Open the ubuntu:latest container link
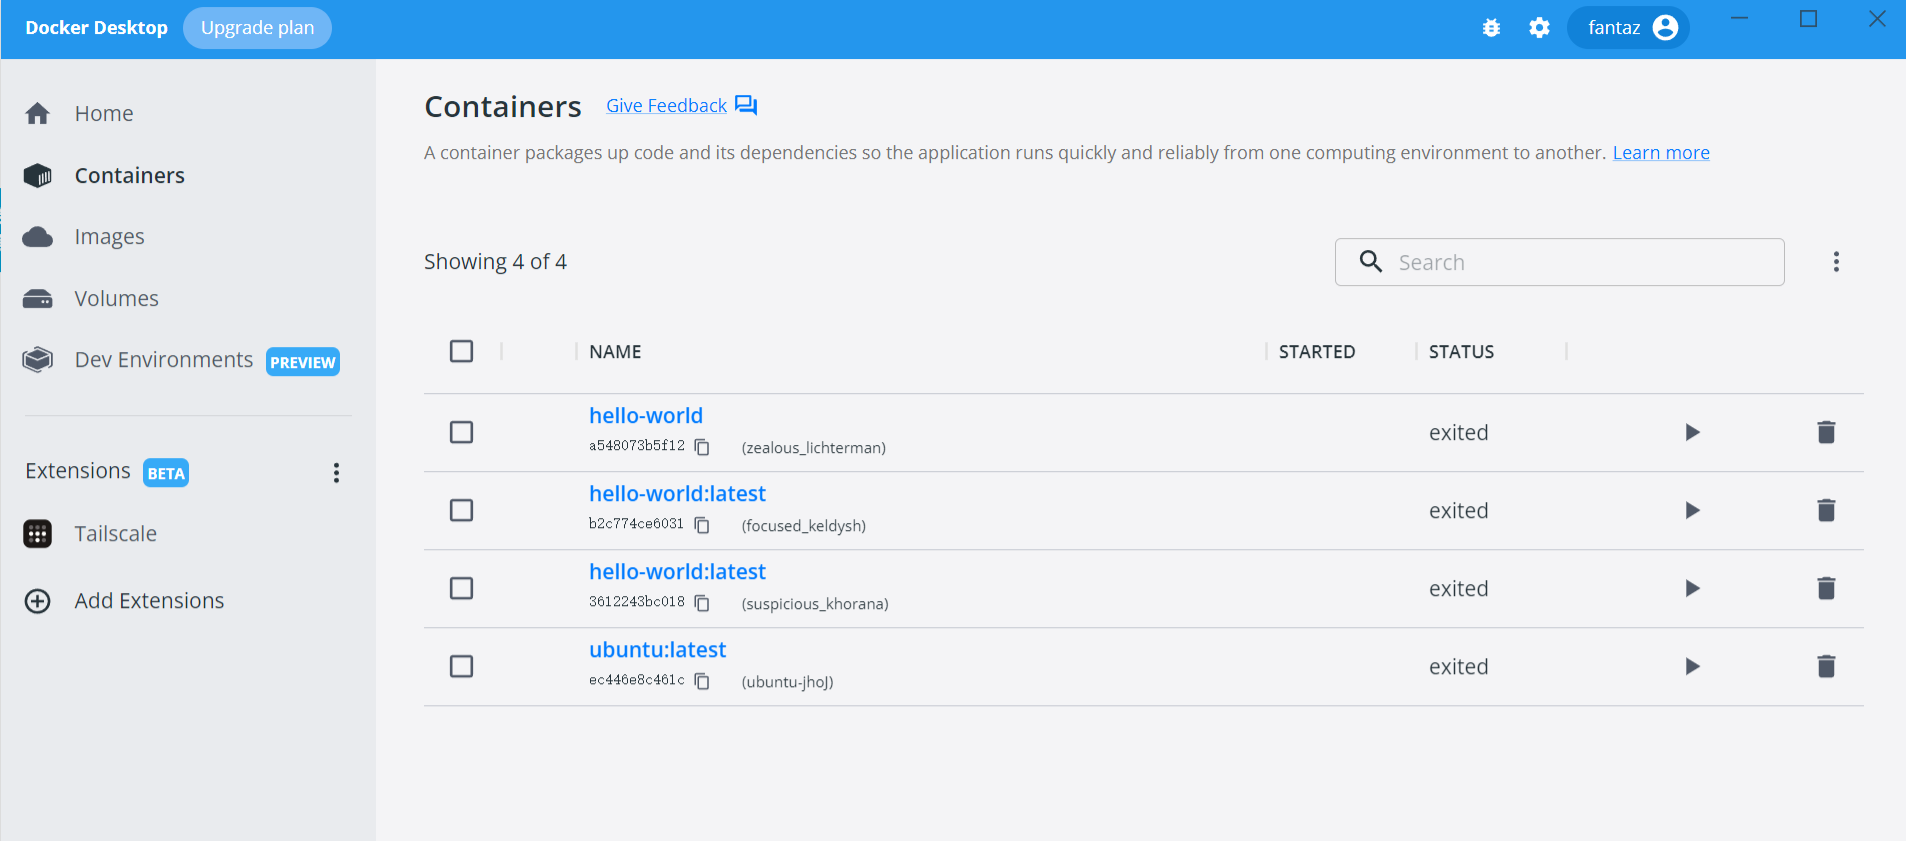This screenshot has width=1906, height=841. (x=657, y=650)
